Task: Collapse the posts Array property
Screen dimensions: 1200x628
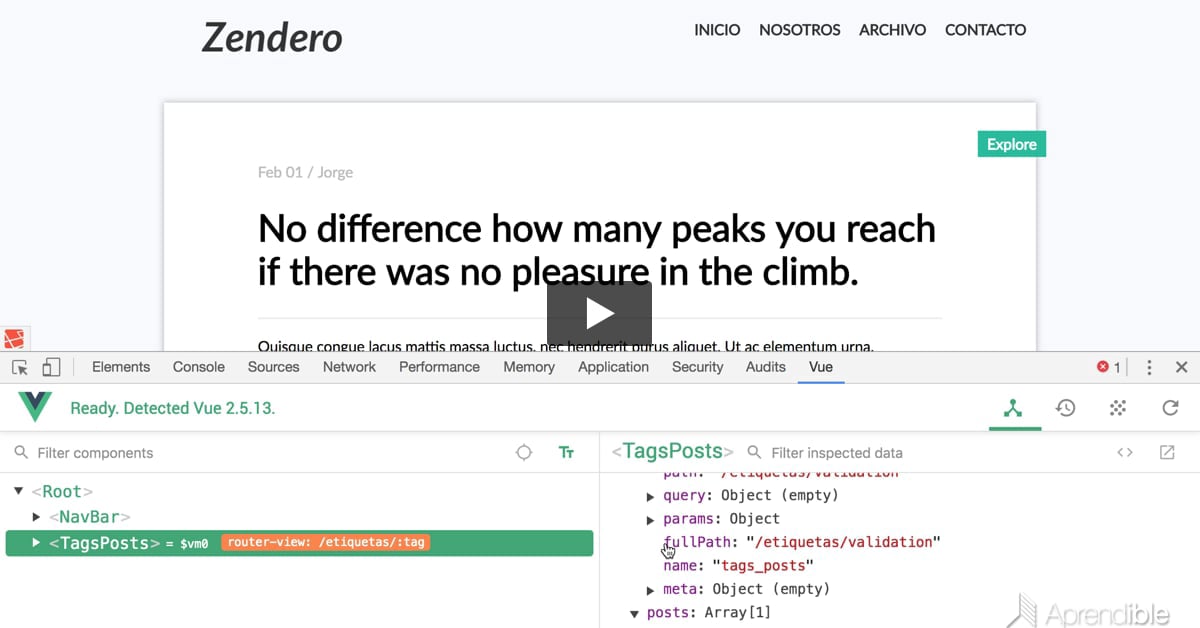Action: (x=634, y=613)
